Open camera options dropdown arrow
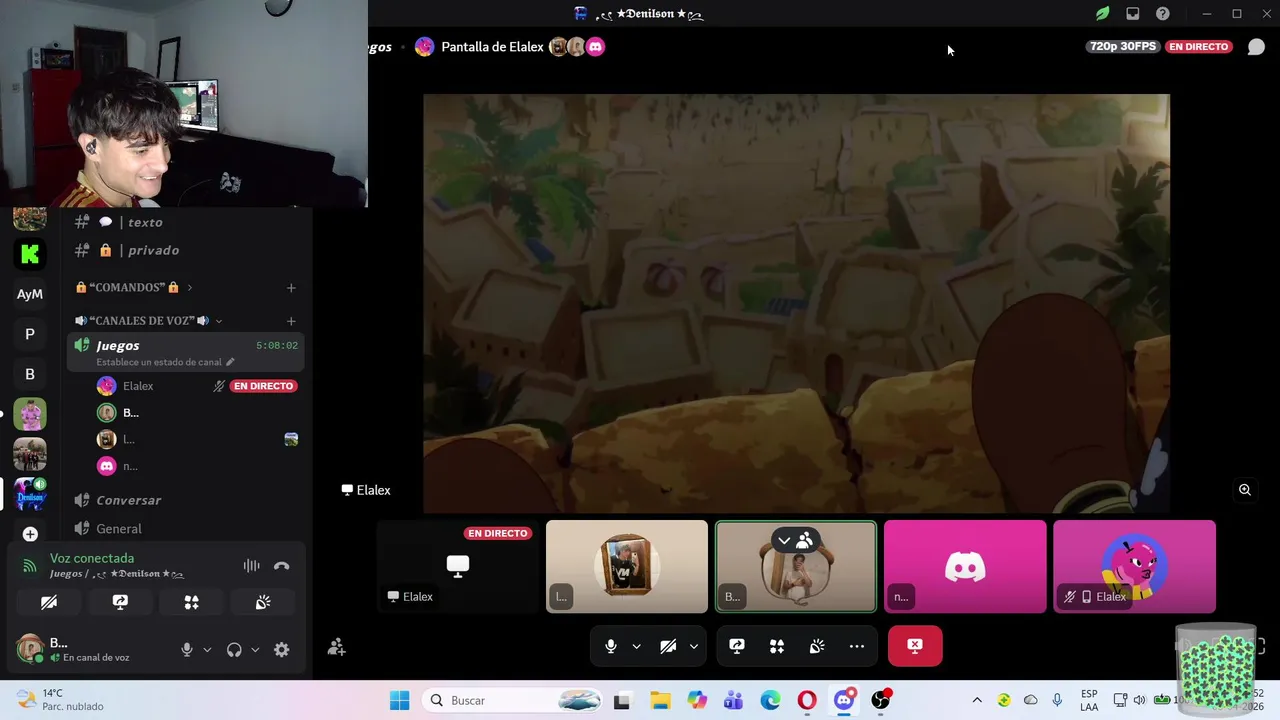 point(693,646)
